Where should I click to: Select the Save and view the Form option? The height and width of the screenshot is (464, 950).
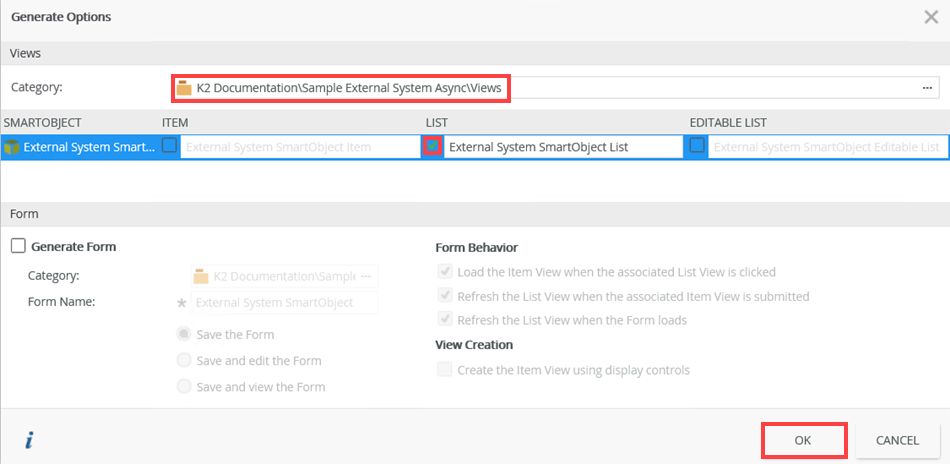click(184, 386)
